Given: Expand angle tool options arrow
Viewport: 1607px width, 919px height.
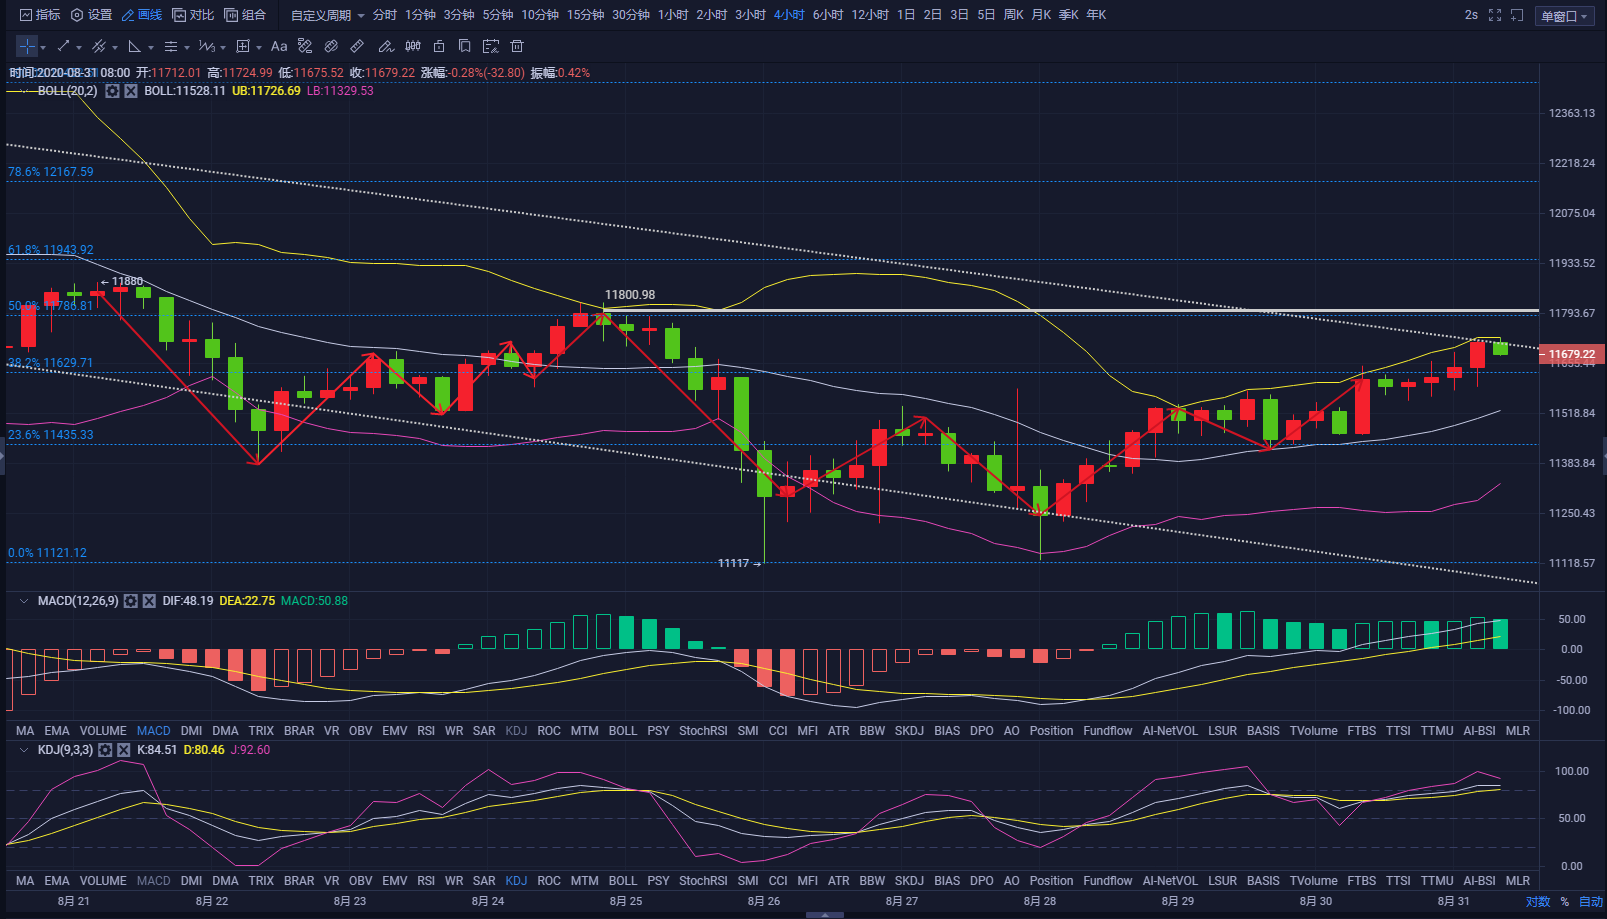Looking at the screenshot, I should [151, 47].
